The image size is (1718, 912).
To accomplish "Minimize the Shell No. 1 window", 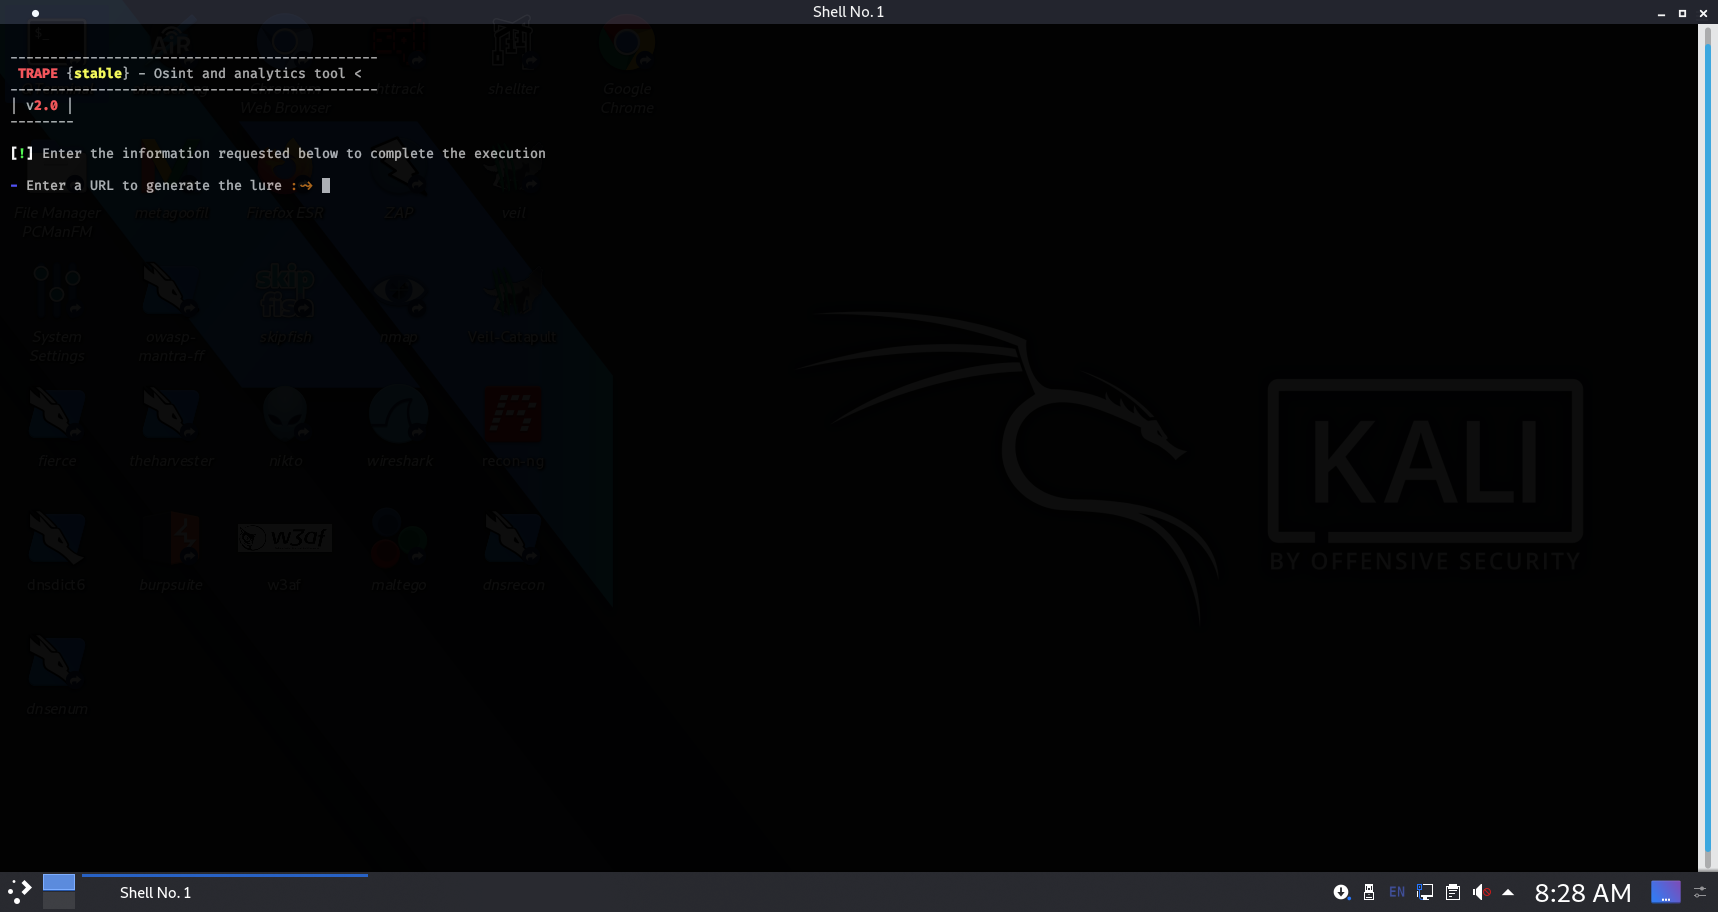I will [x=1661, y=13].
